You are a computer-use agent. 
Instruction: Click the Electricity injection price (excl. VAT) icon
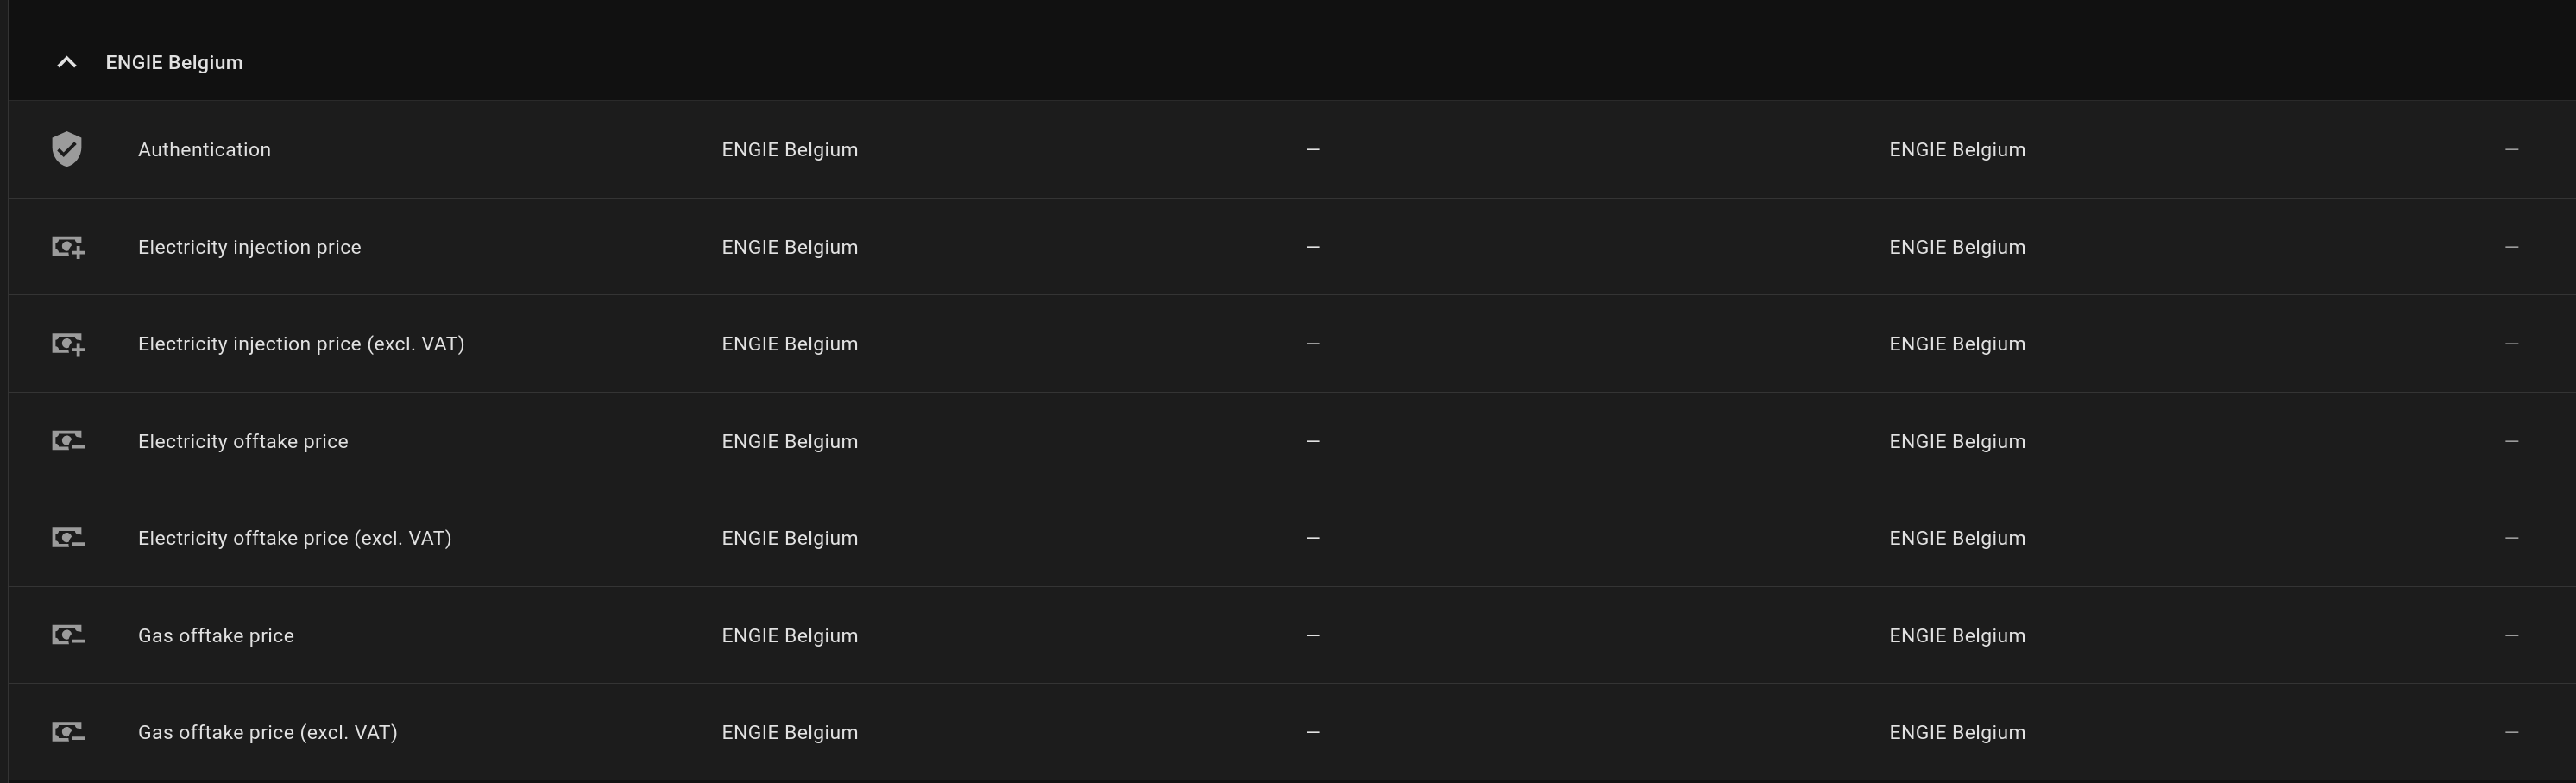tap(68, 344)
